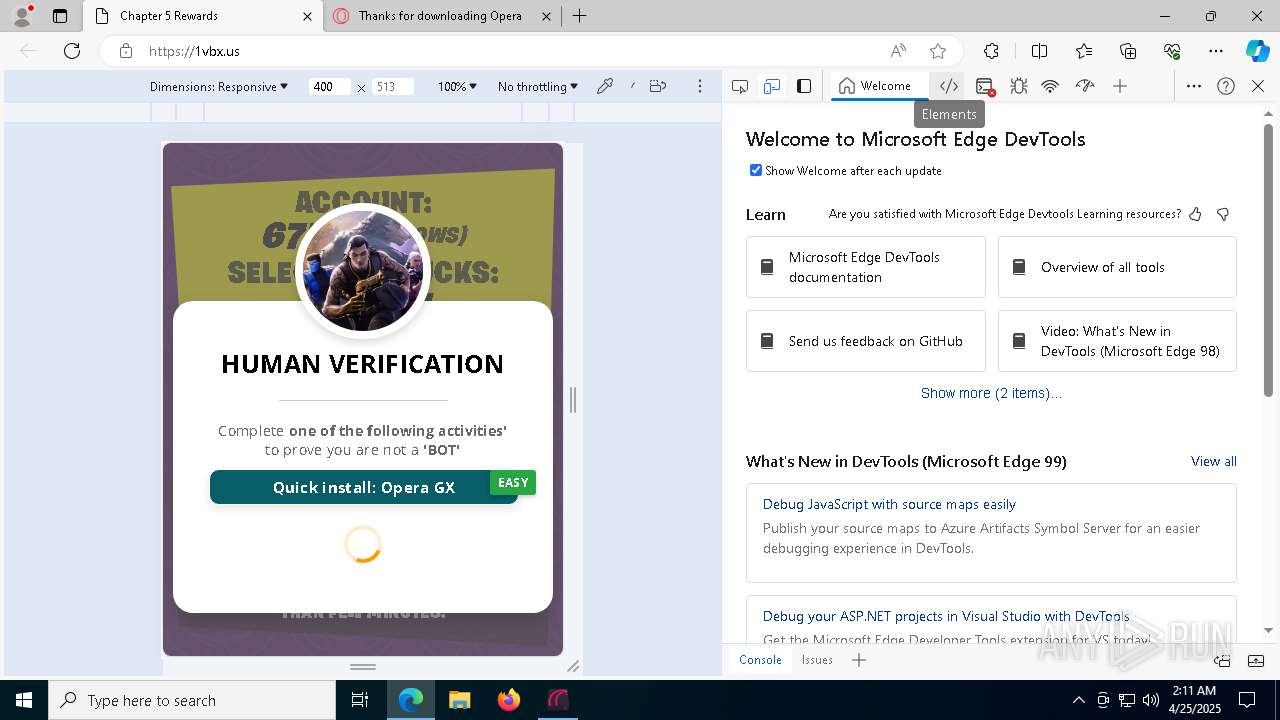Screen dimensions: 1280x720
Task: Add page to favorites star icon
Action: (938, 51)
